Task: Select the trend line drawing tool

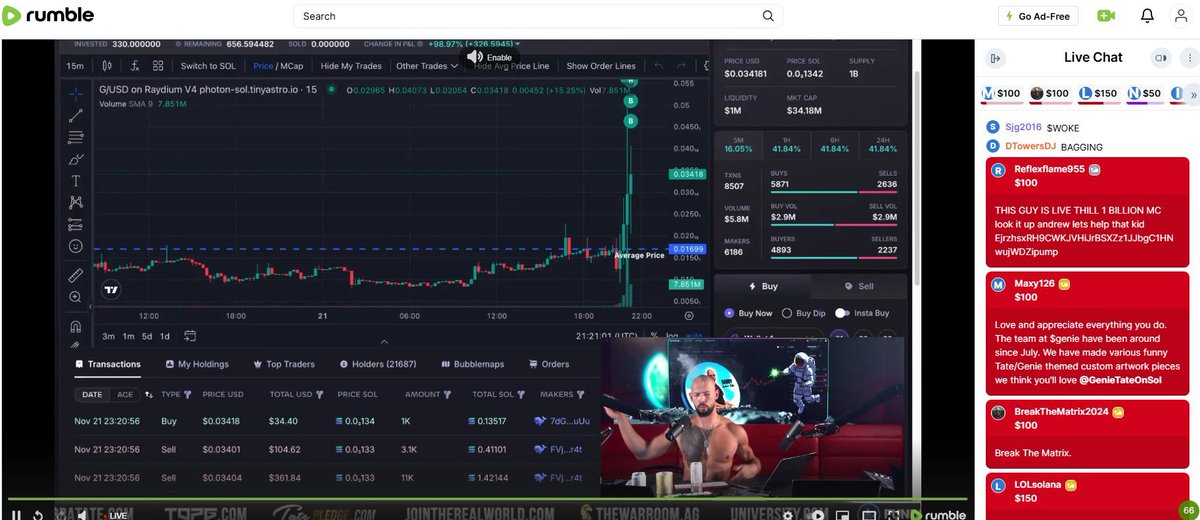Action: 75,115
